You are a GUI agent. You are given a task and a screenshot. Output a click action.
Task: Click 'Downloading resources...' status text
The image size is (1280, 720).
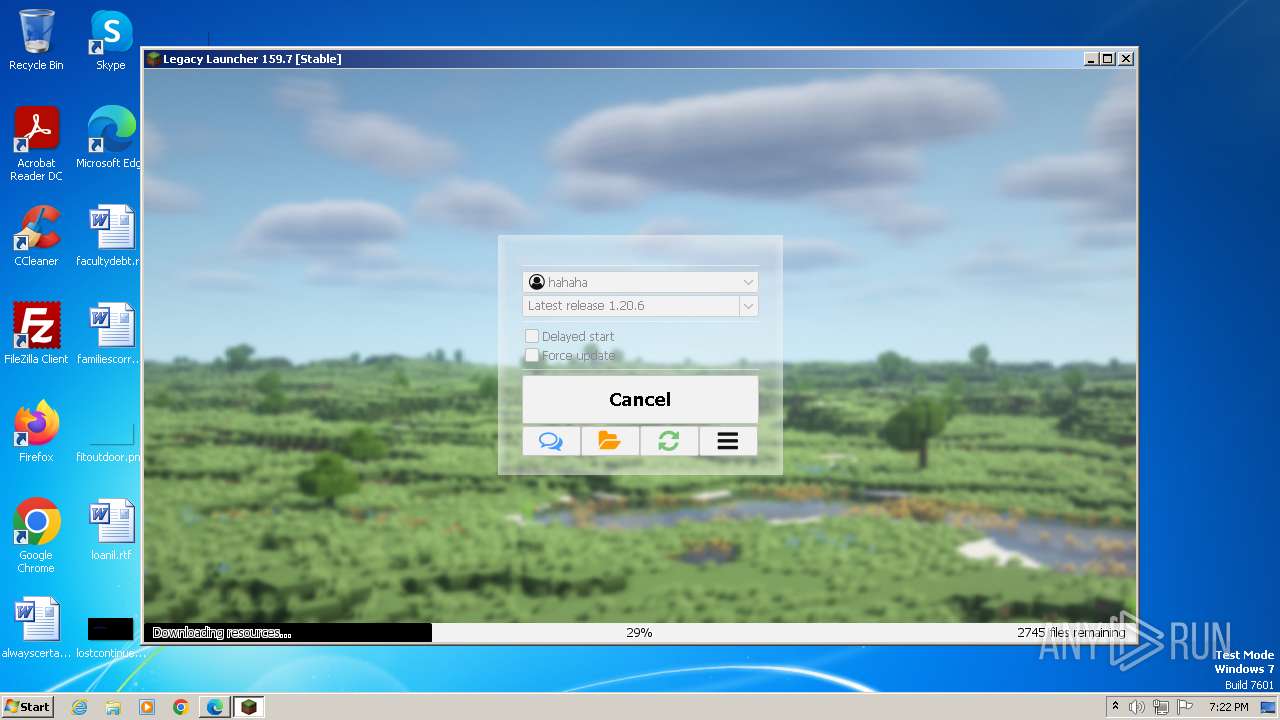click(222, 633)
